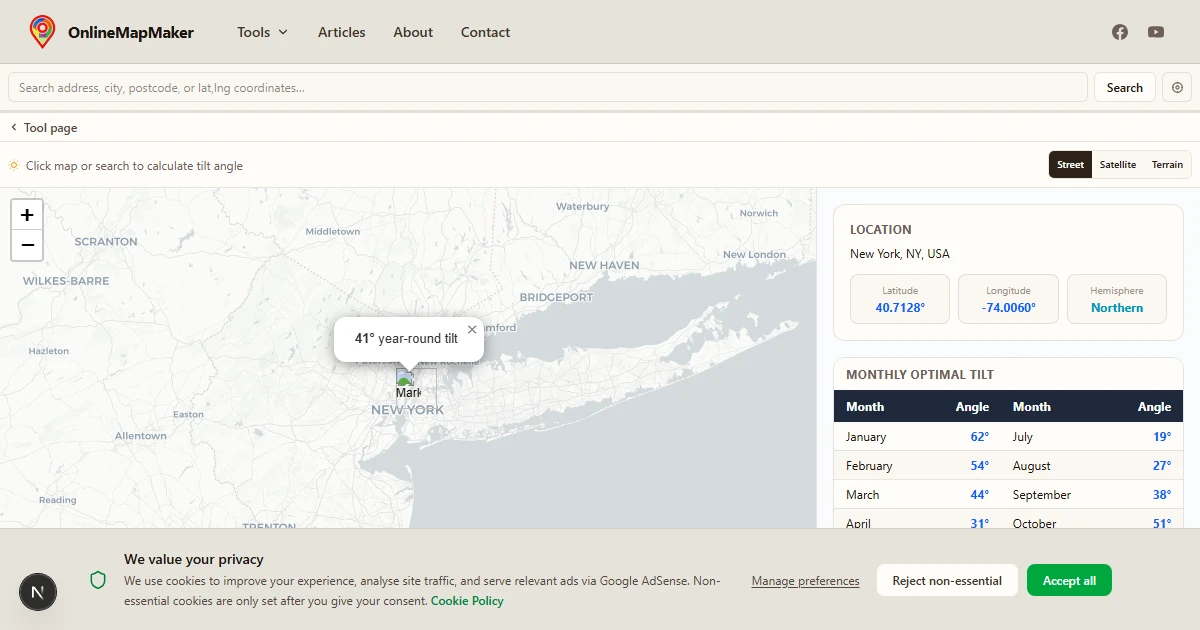Select January row angle 62°
The height and width of the screenshot is (630, 1200).
point(979,437)
